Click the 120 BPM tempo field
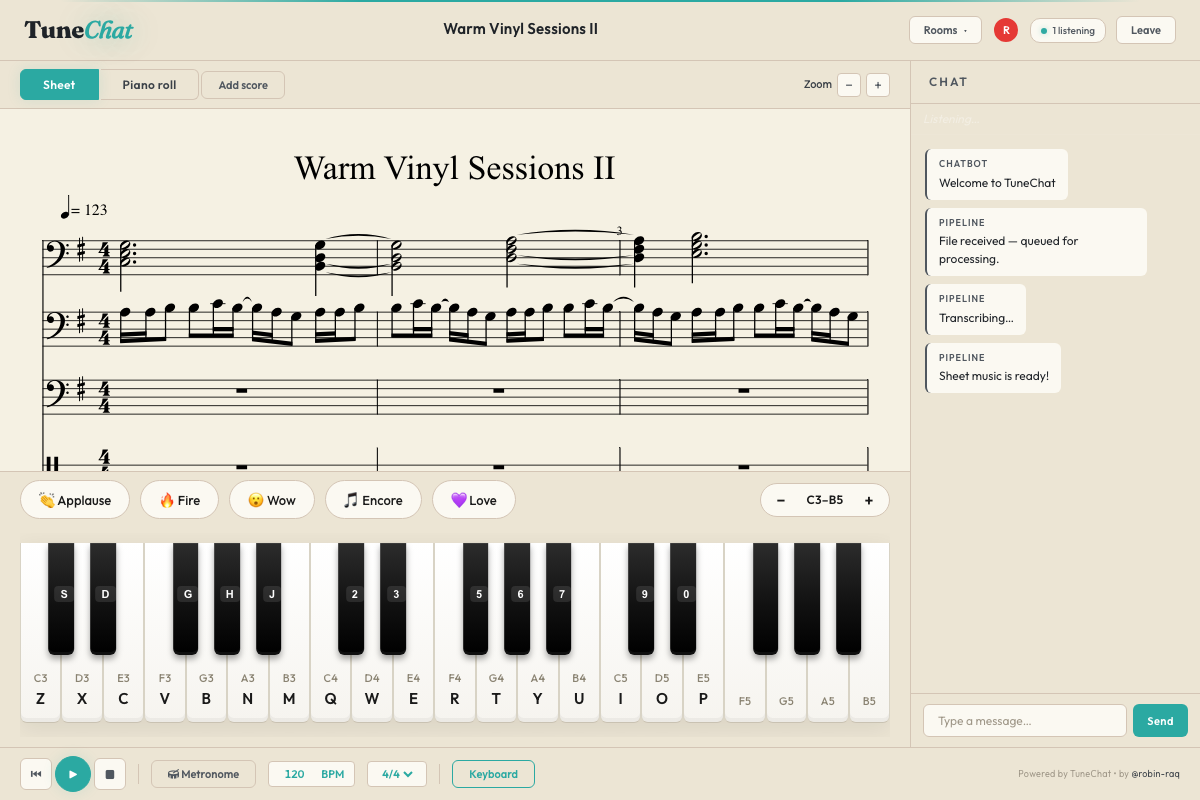Screen dimensions: 1200x800 click(x=311, y=774)
